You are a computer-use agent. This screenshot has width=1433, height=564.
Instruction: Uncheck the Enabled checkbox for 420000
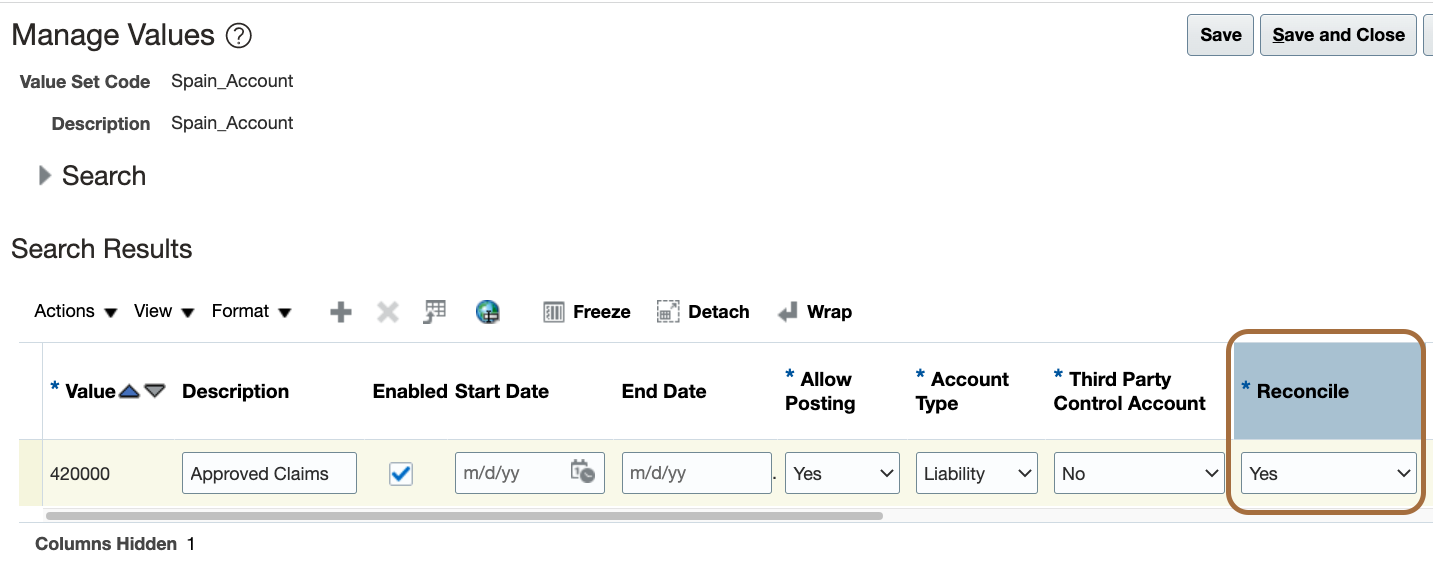coord(401,473)
